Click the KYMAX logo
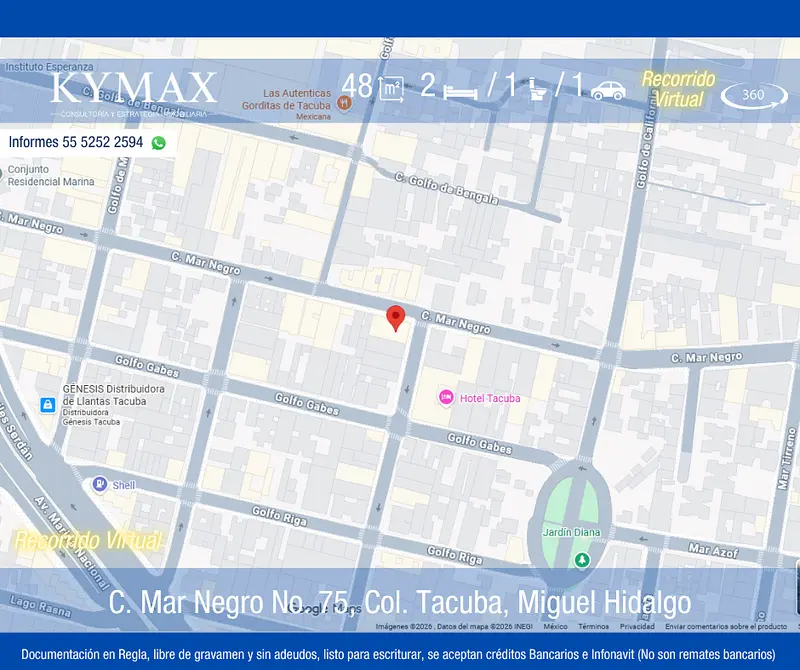Viewport: 800px width, 670px height. (133, 94)
